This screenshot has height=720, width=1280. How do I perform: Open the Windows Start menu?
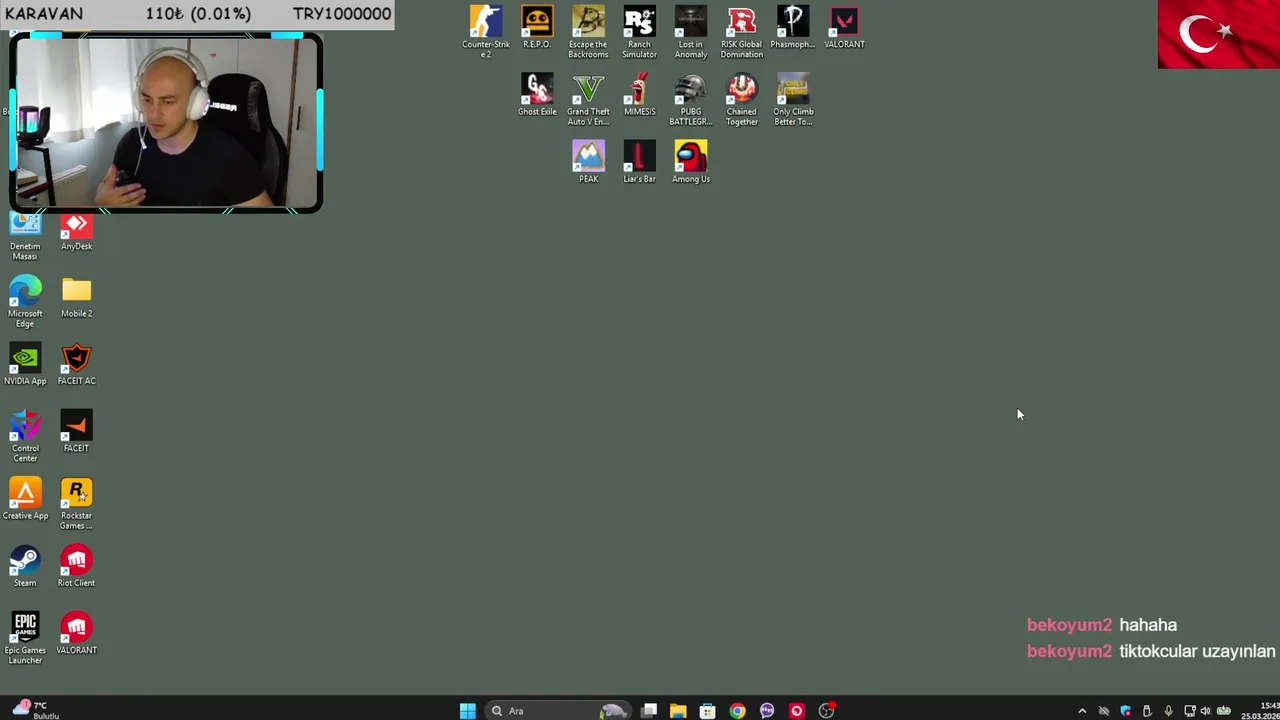point(467,711)
